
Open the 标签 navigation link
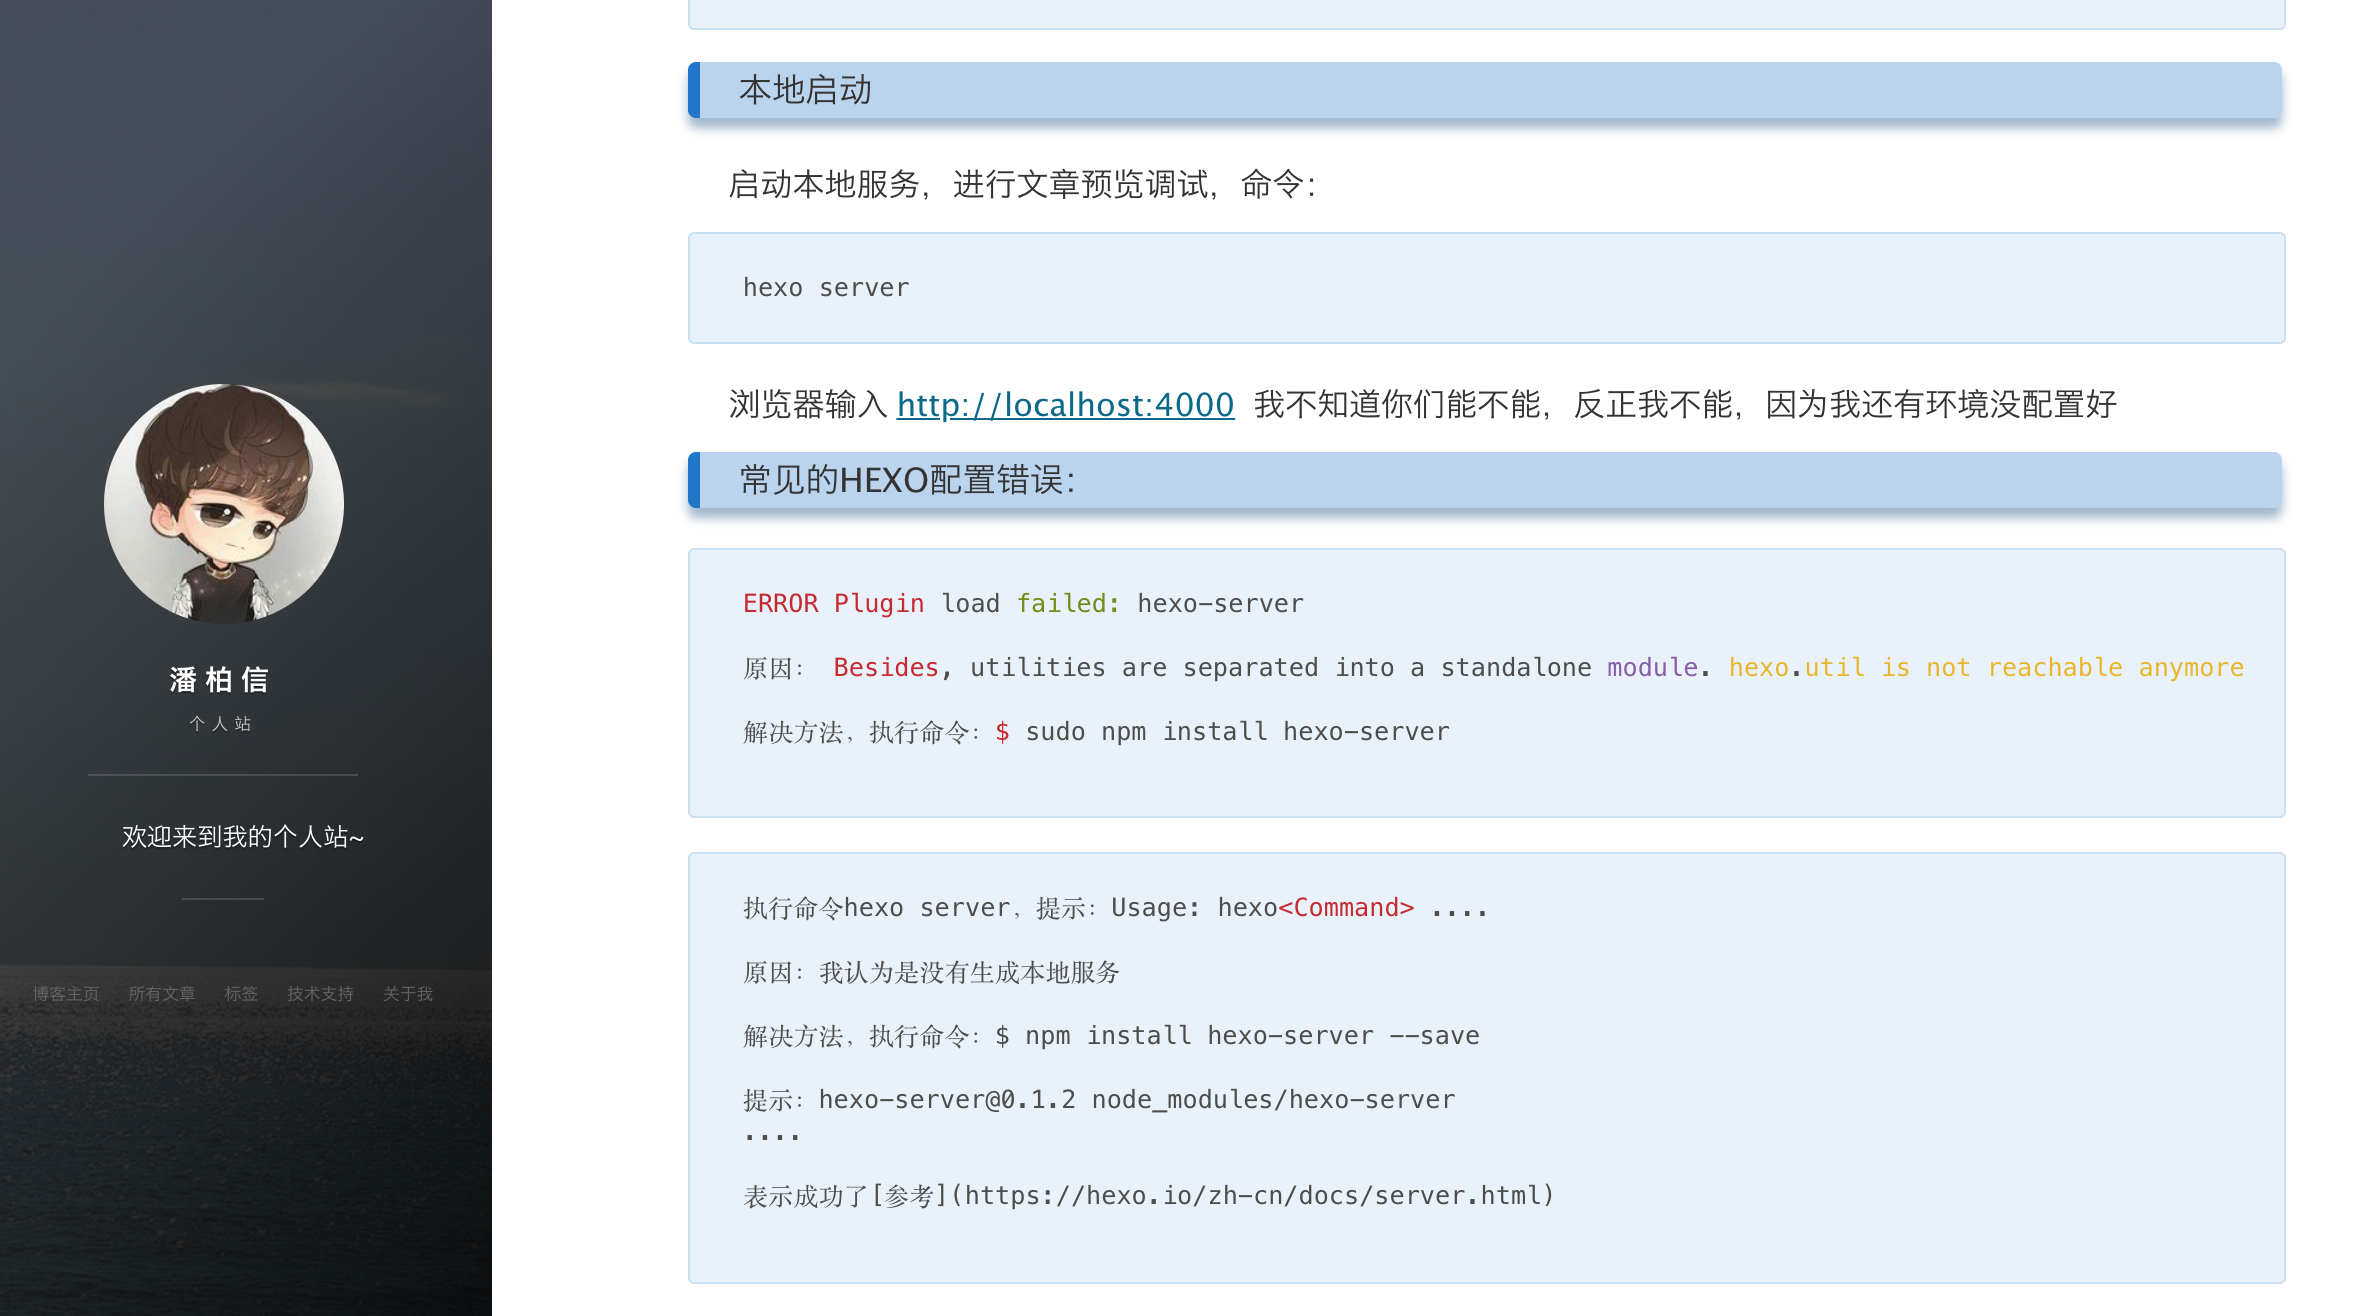point(241,993)
